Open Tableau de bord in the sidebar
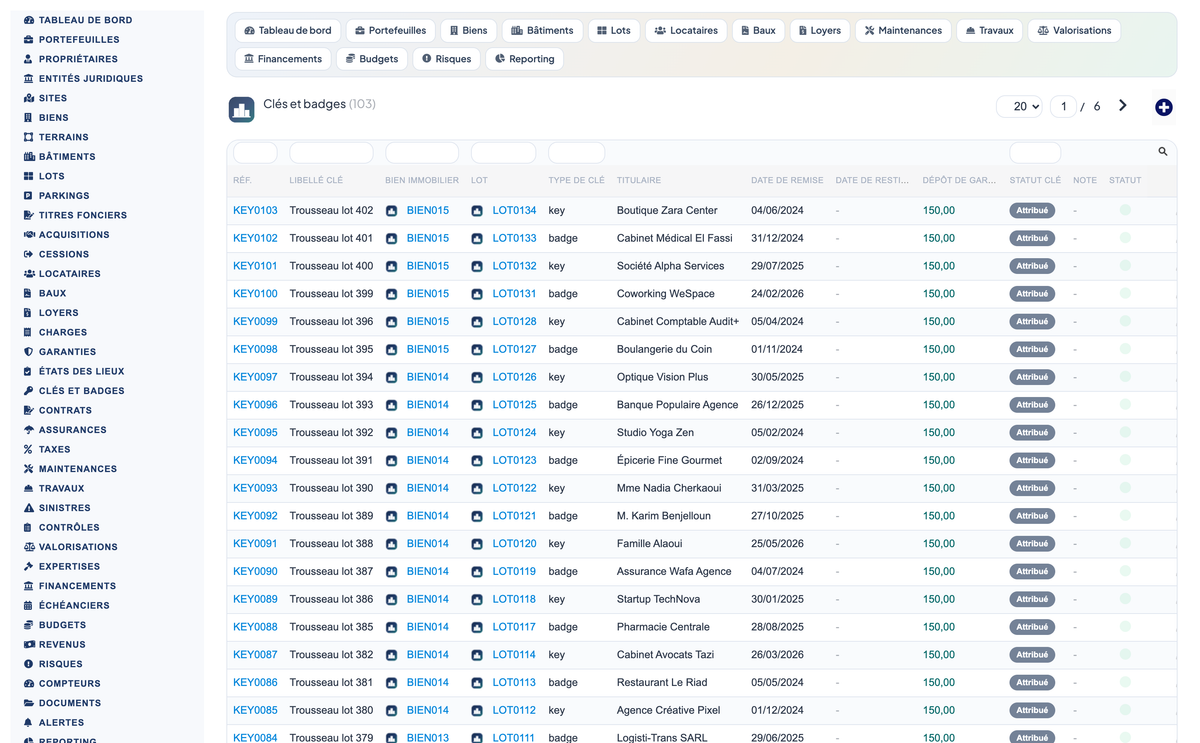This screenshot has height=743, width=1200. 78,20
